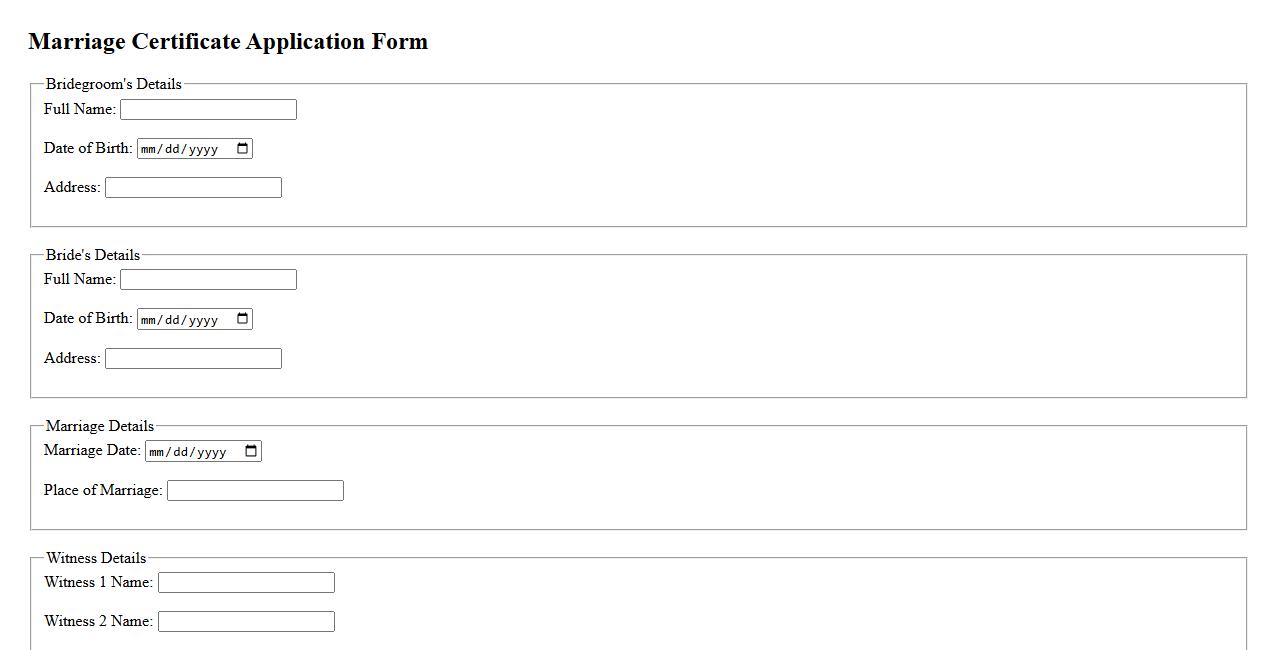Click the "Witness 1 Name:" label text

point(98,582)
